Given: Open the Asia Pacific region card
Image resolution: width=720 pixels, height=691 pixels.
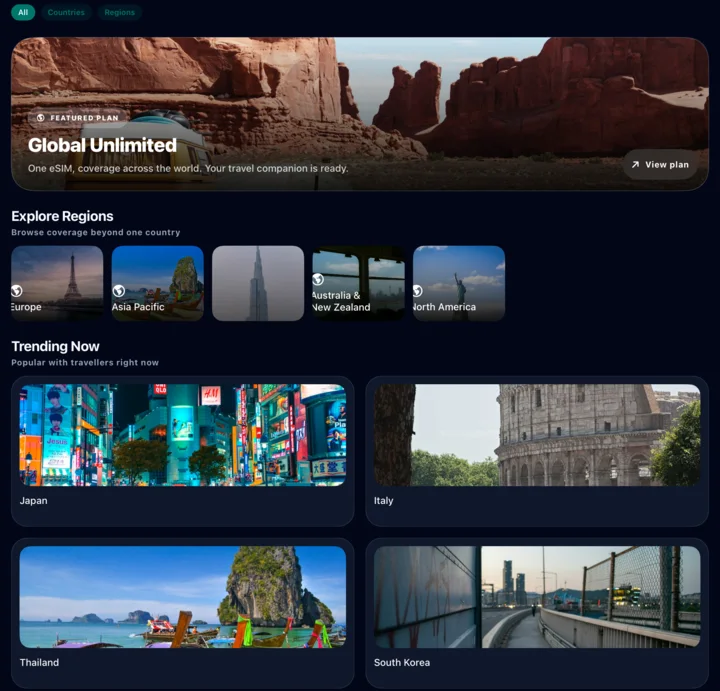Looking at the screenshot, I should [158, 283].
